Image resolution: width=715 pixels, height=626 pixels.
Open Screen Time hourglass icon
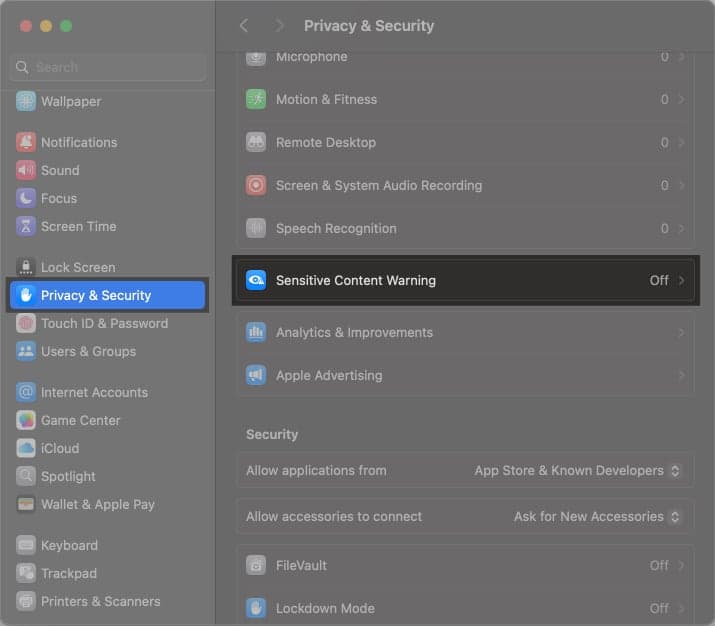click(26, 226)
